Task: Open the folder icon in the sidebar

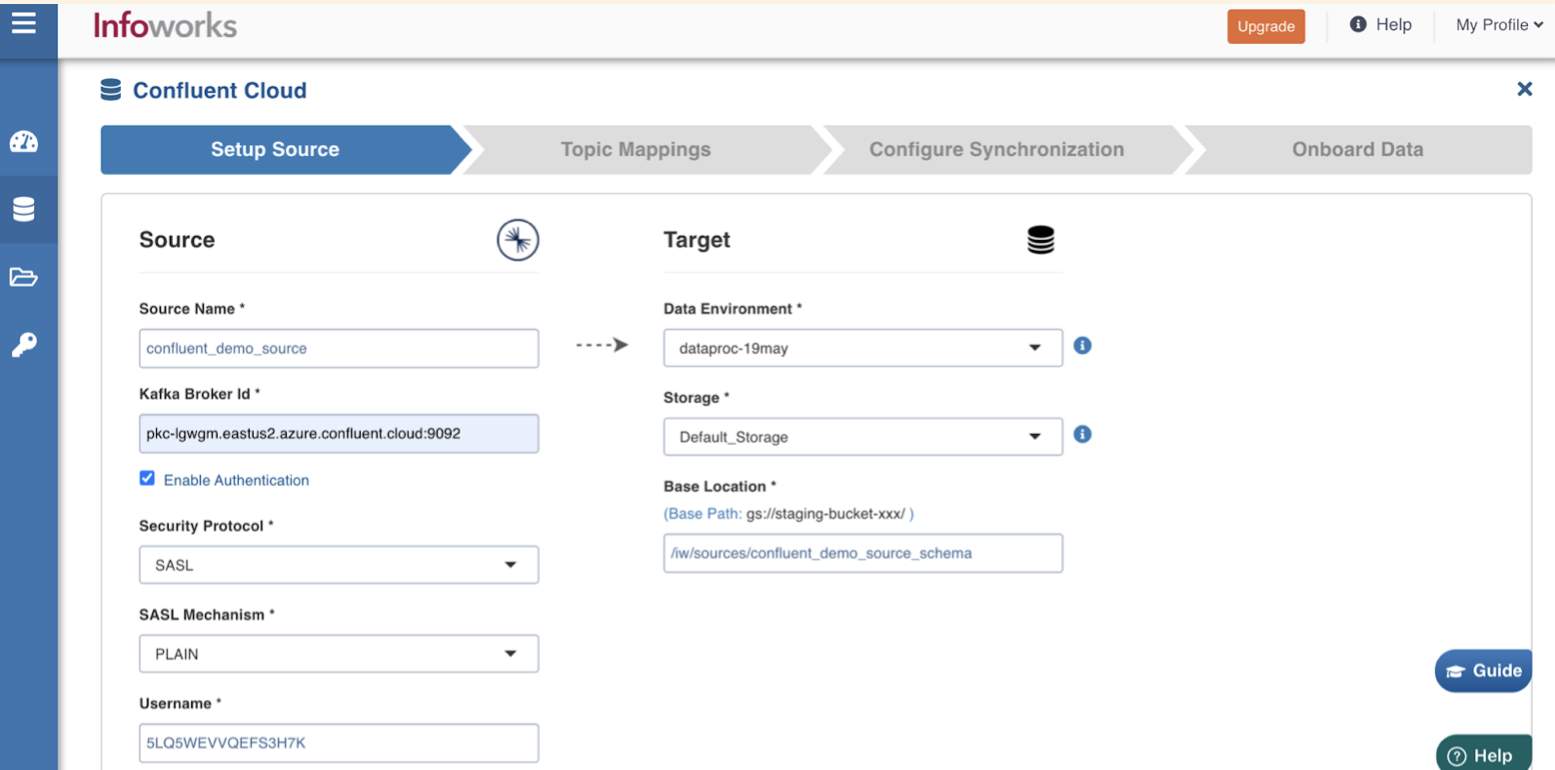Action: point(23,277)
